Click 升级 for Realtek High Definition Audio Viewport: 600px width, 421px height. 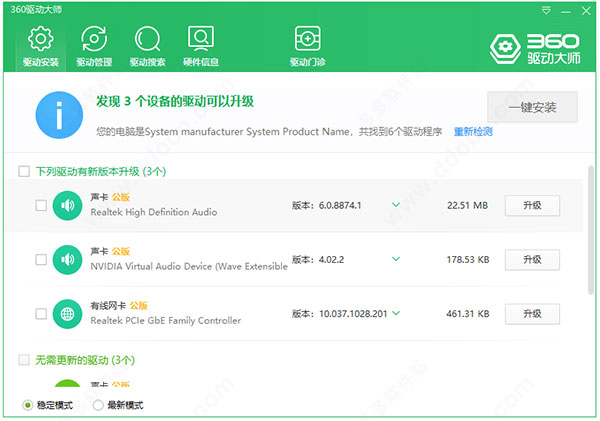532,206
